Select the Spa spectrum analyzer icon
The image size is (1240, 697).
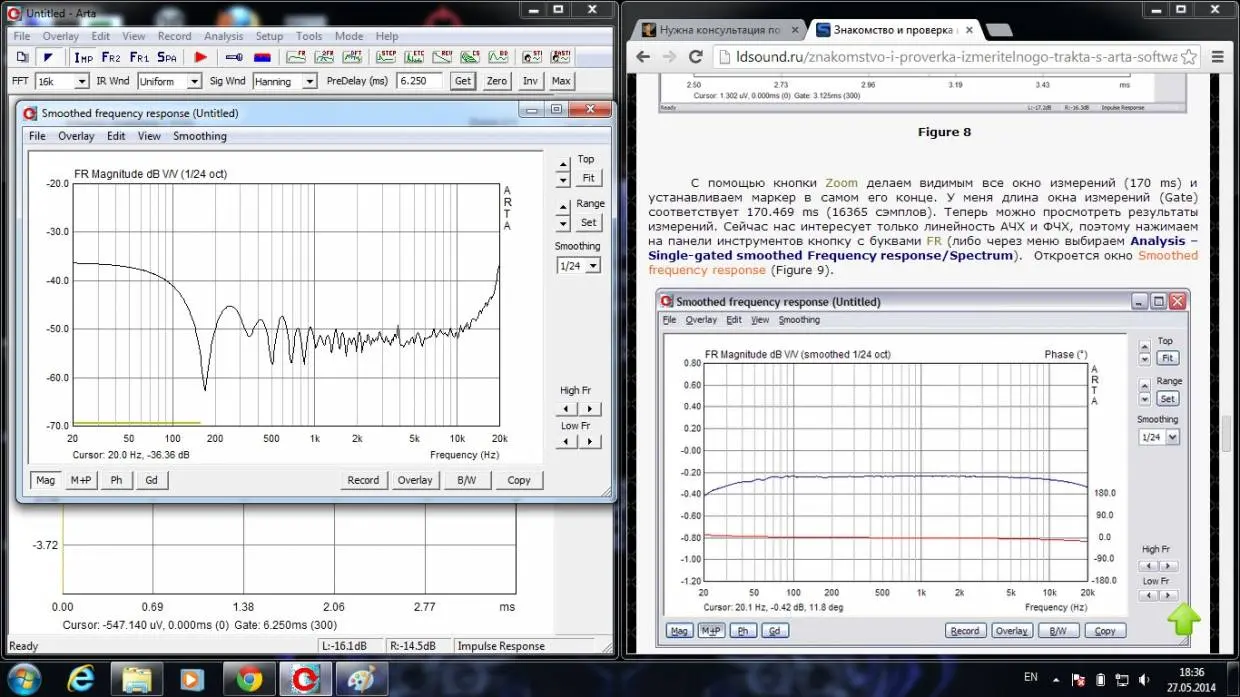pyautogui.click(x=166, y=58)
